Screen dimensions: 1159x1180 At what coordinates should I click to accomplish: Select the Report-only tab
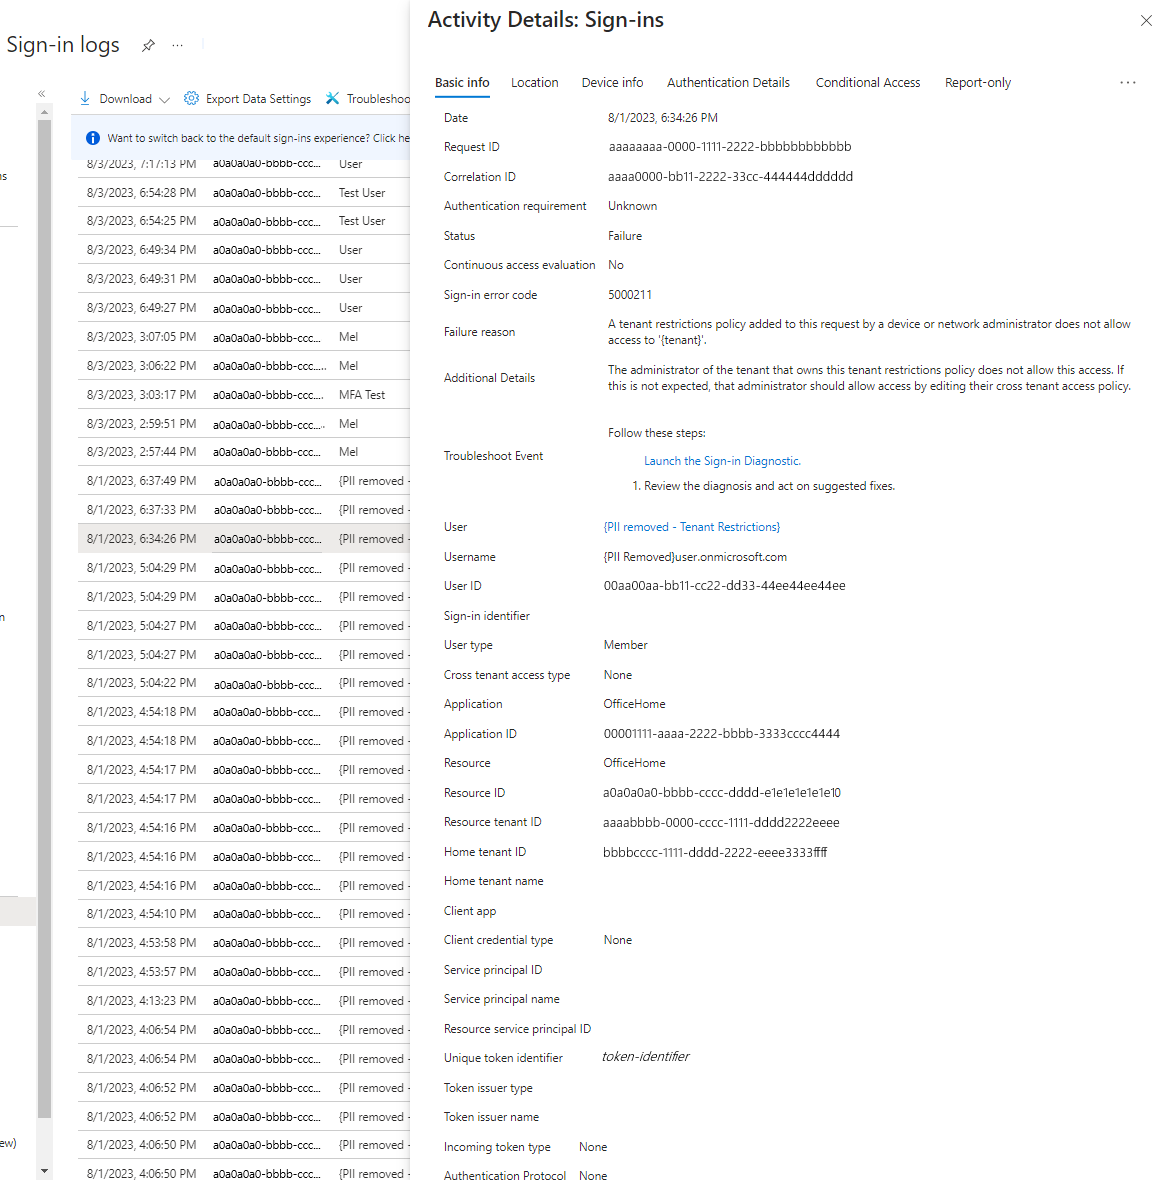978,83
